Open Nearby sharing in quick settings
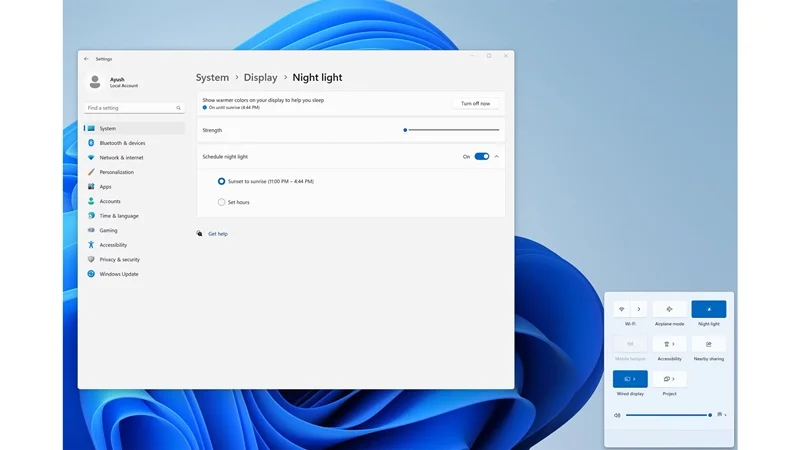Screen dimensions: 800x450 tap(709, 344)
